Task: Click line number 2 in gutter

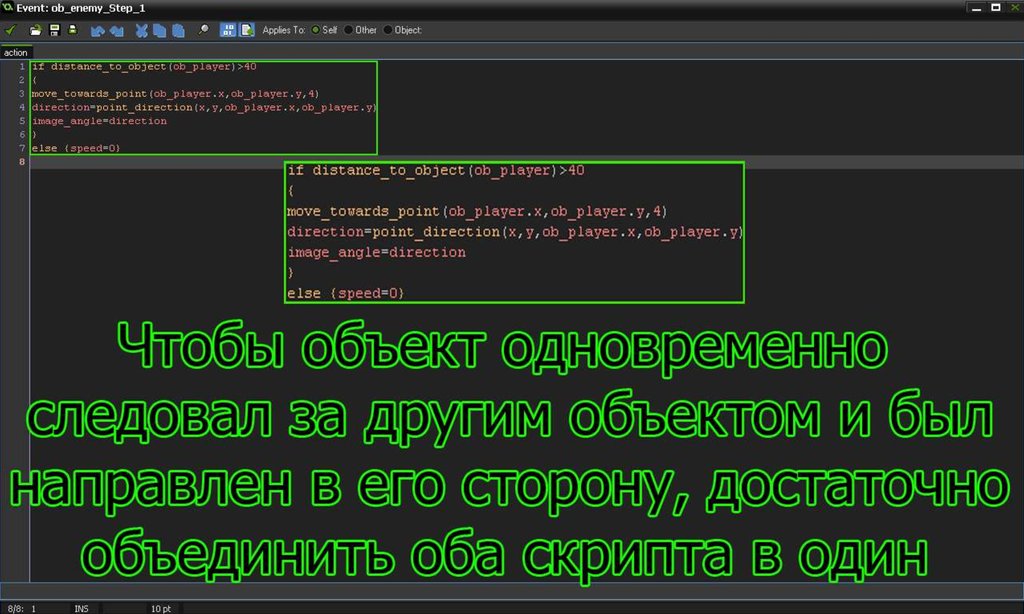Action: pyautogui.click(x=22, y=80)
